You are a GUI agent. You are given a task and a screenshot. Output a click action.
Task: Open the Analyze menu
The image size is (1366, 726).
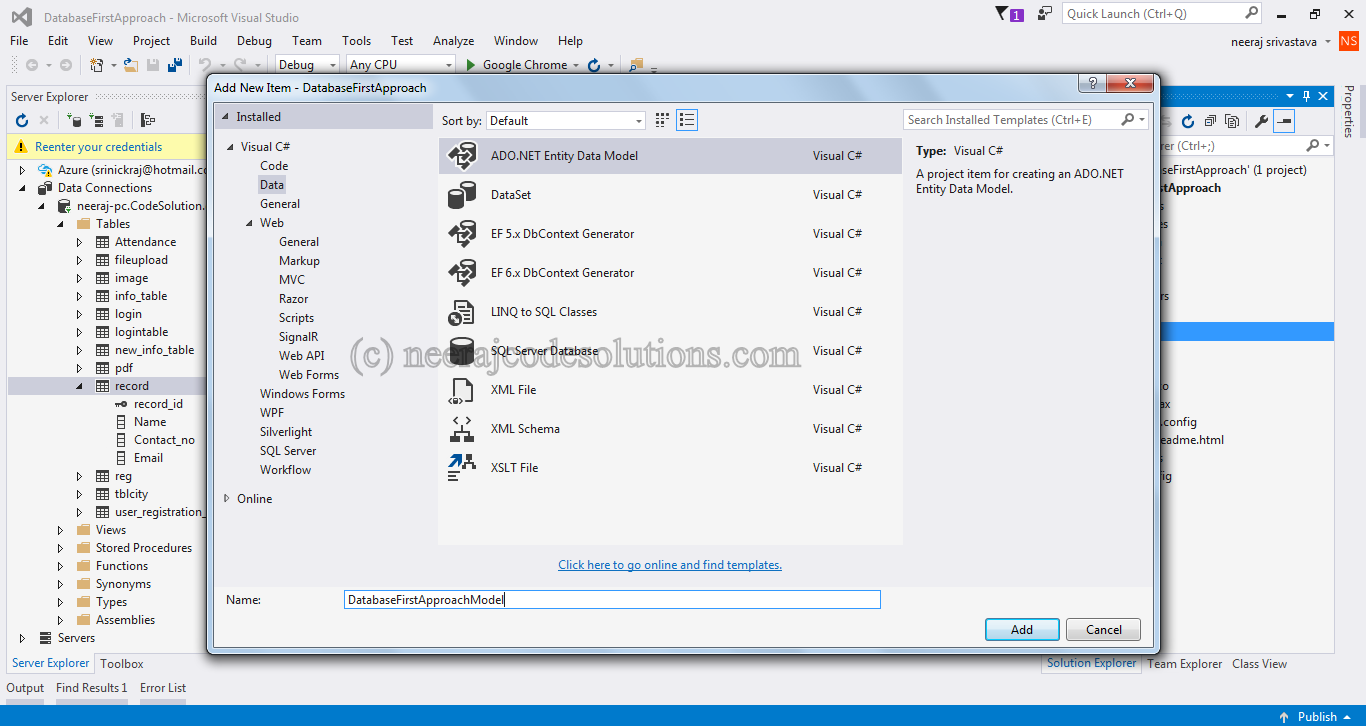coord(453,41)
